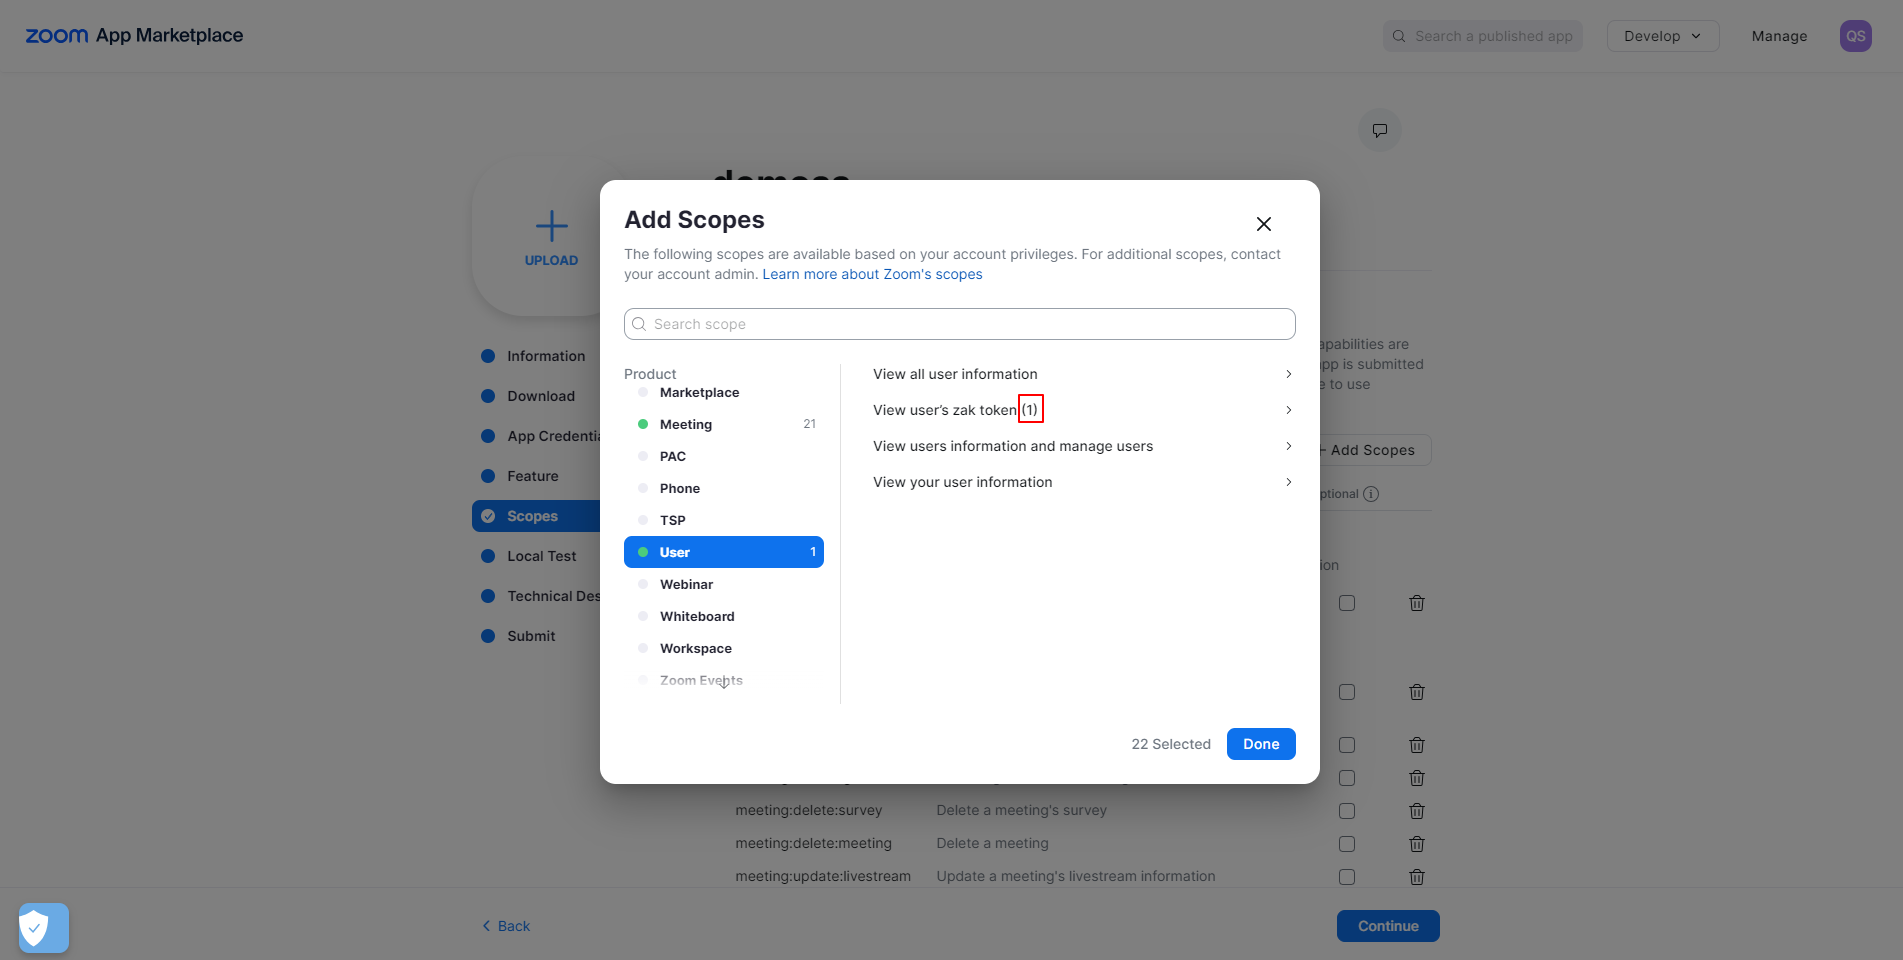Image resolution: width=1903 pixels, height=960 pixels.
Task: Open Learn more about Zoom's scopes link
Action: point(872,274)
